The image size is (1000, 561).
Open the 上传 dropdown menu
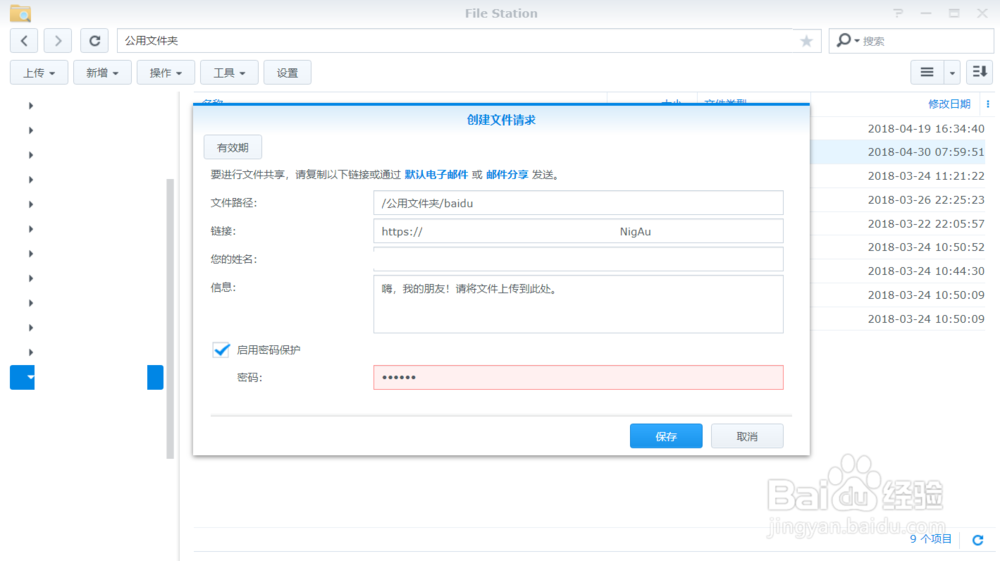point(39,73)
